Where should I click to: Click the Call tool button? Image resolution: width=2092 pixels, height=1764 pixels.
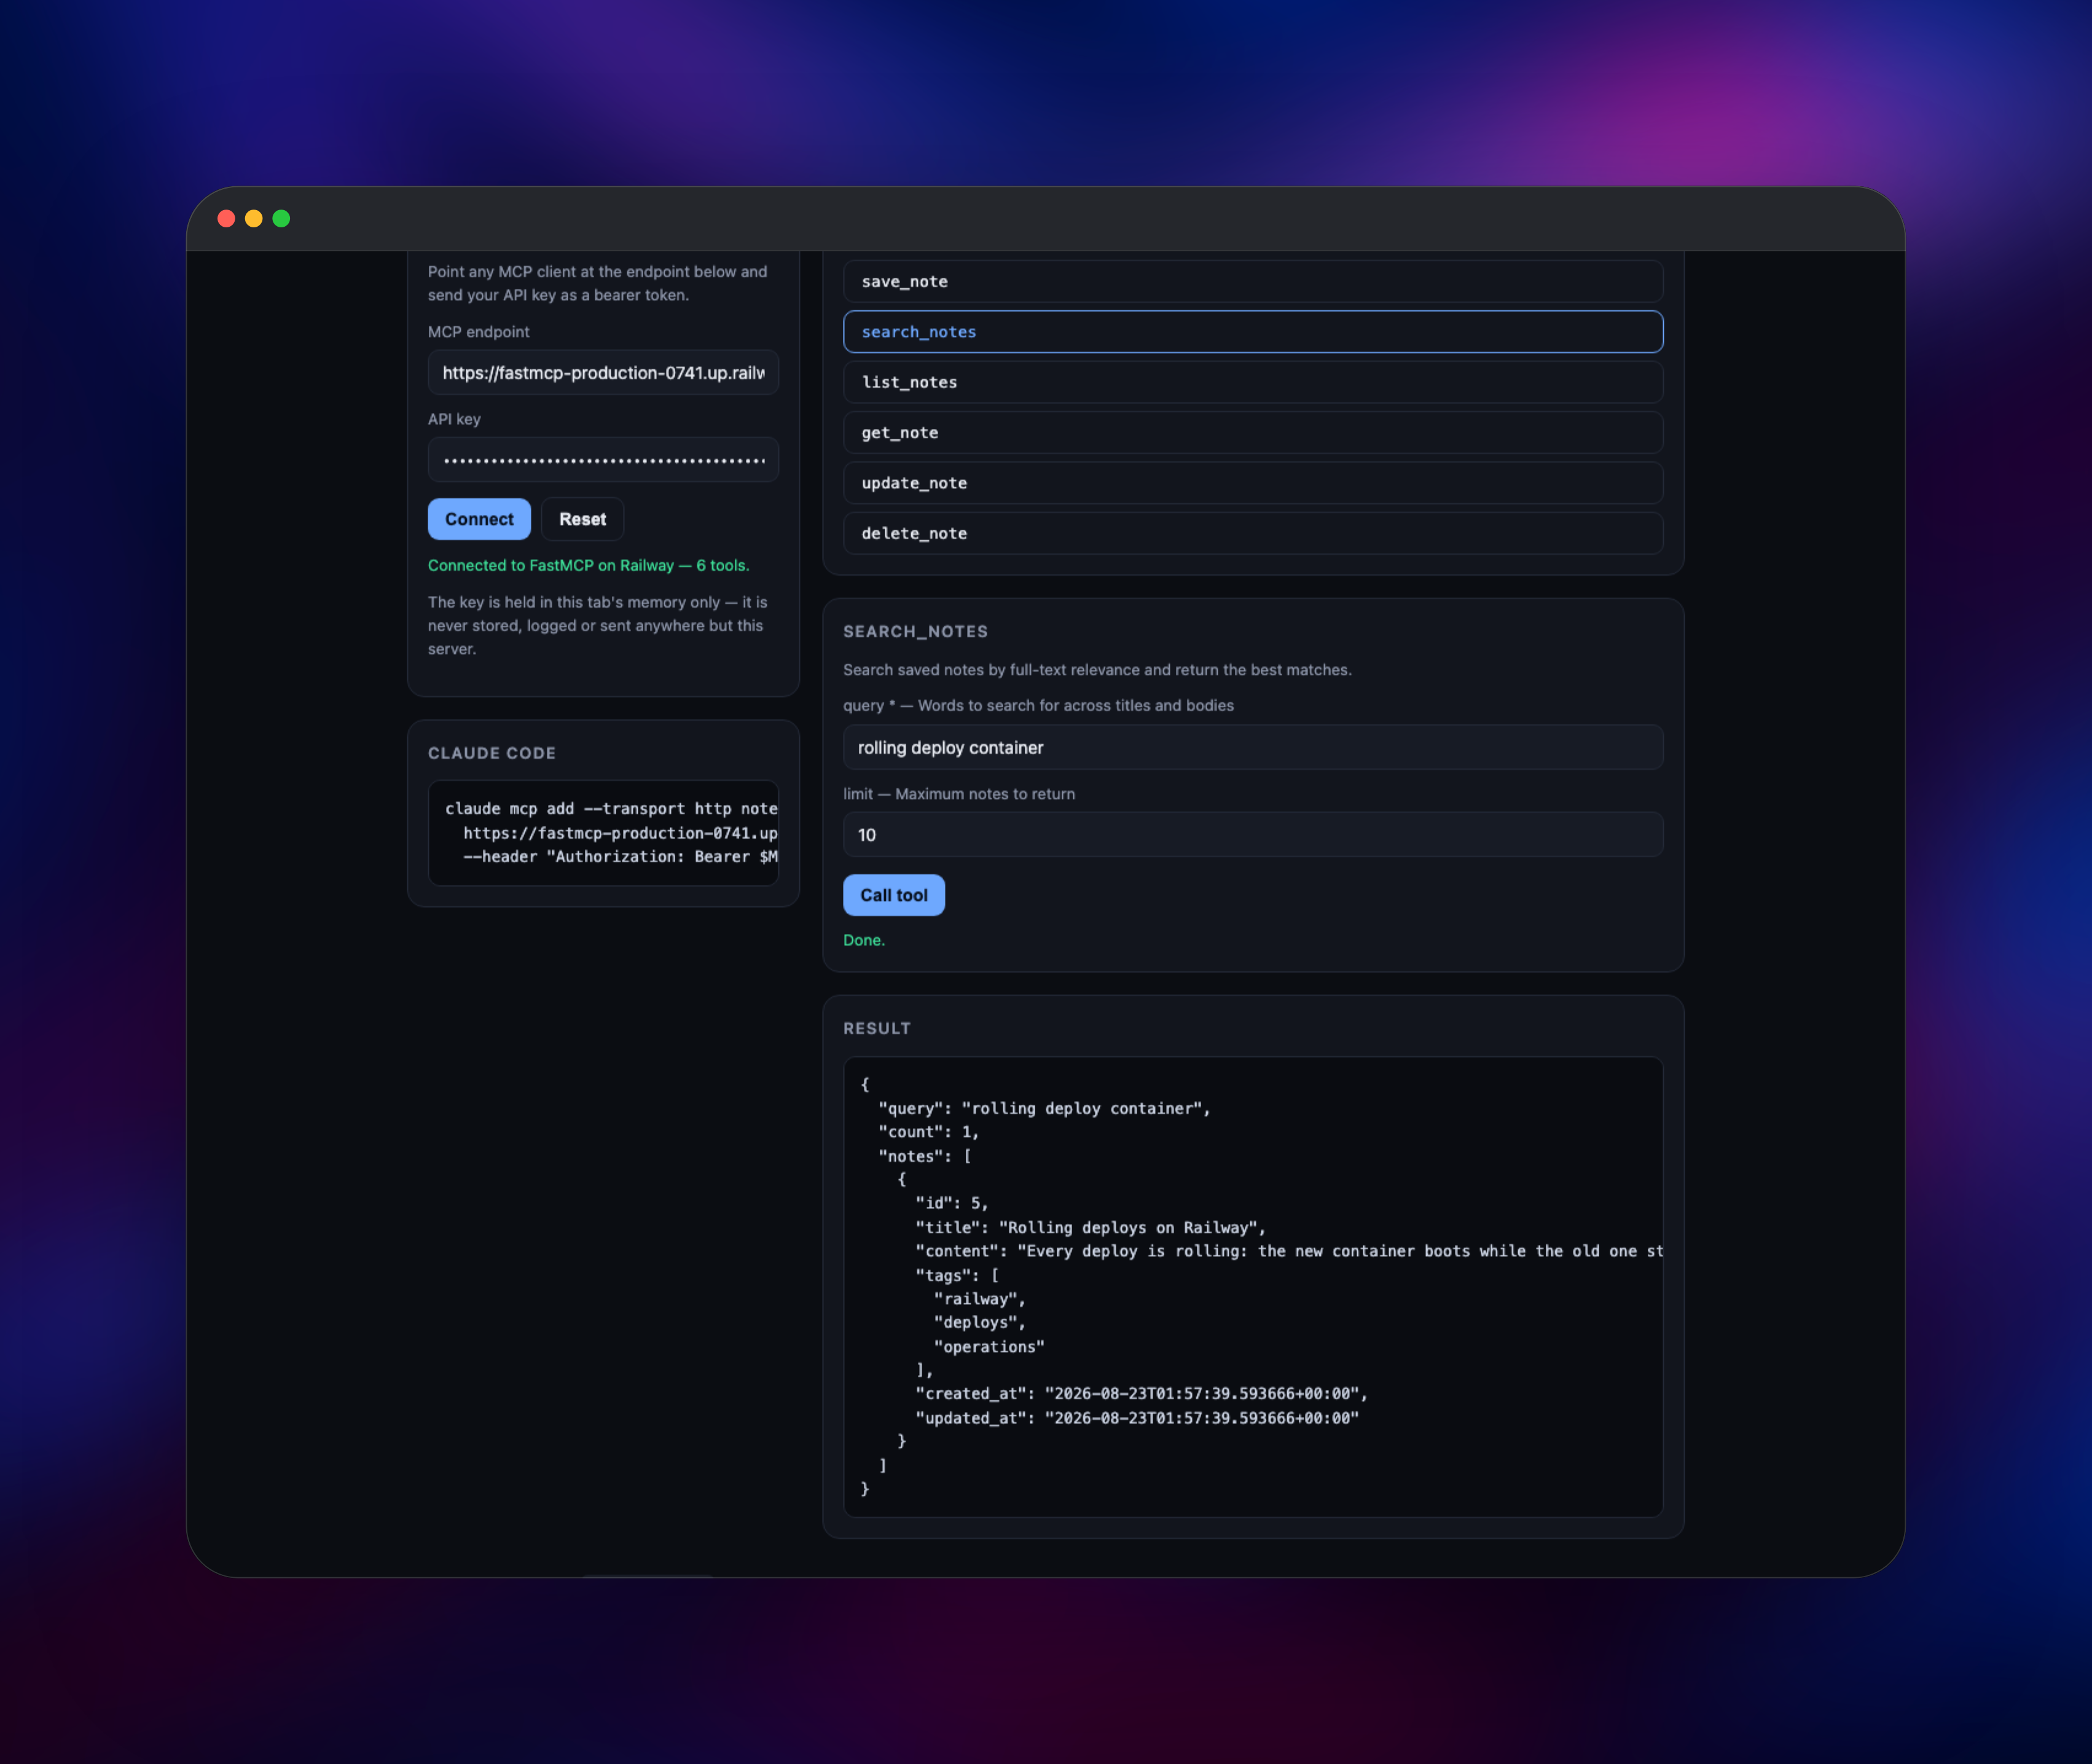893,895
